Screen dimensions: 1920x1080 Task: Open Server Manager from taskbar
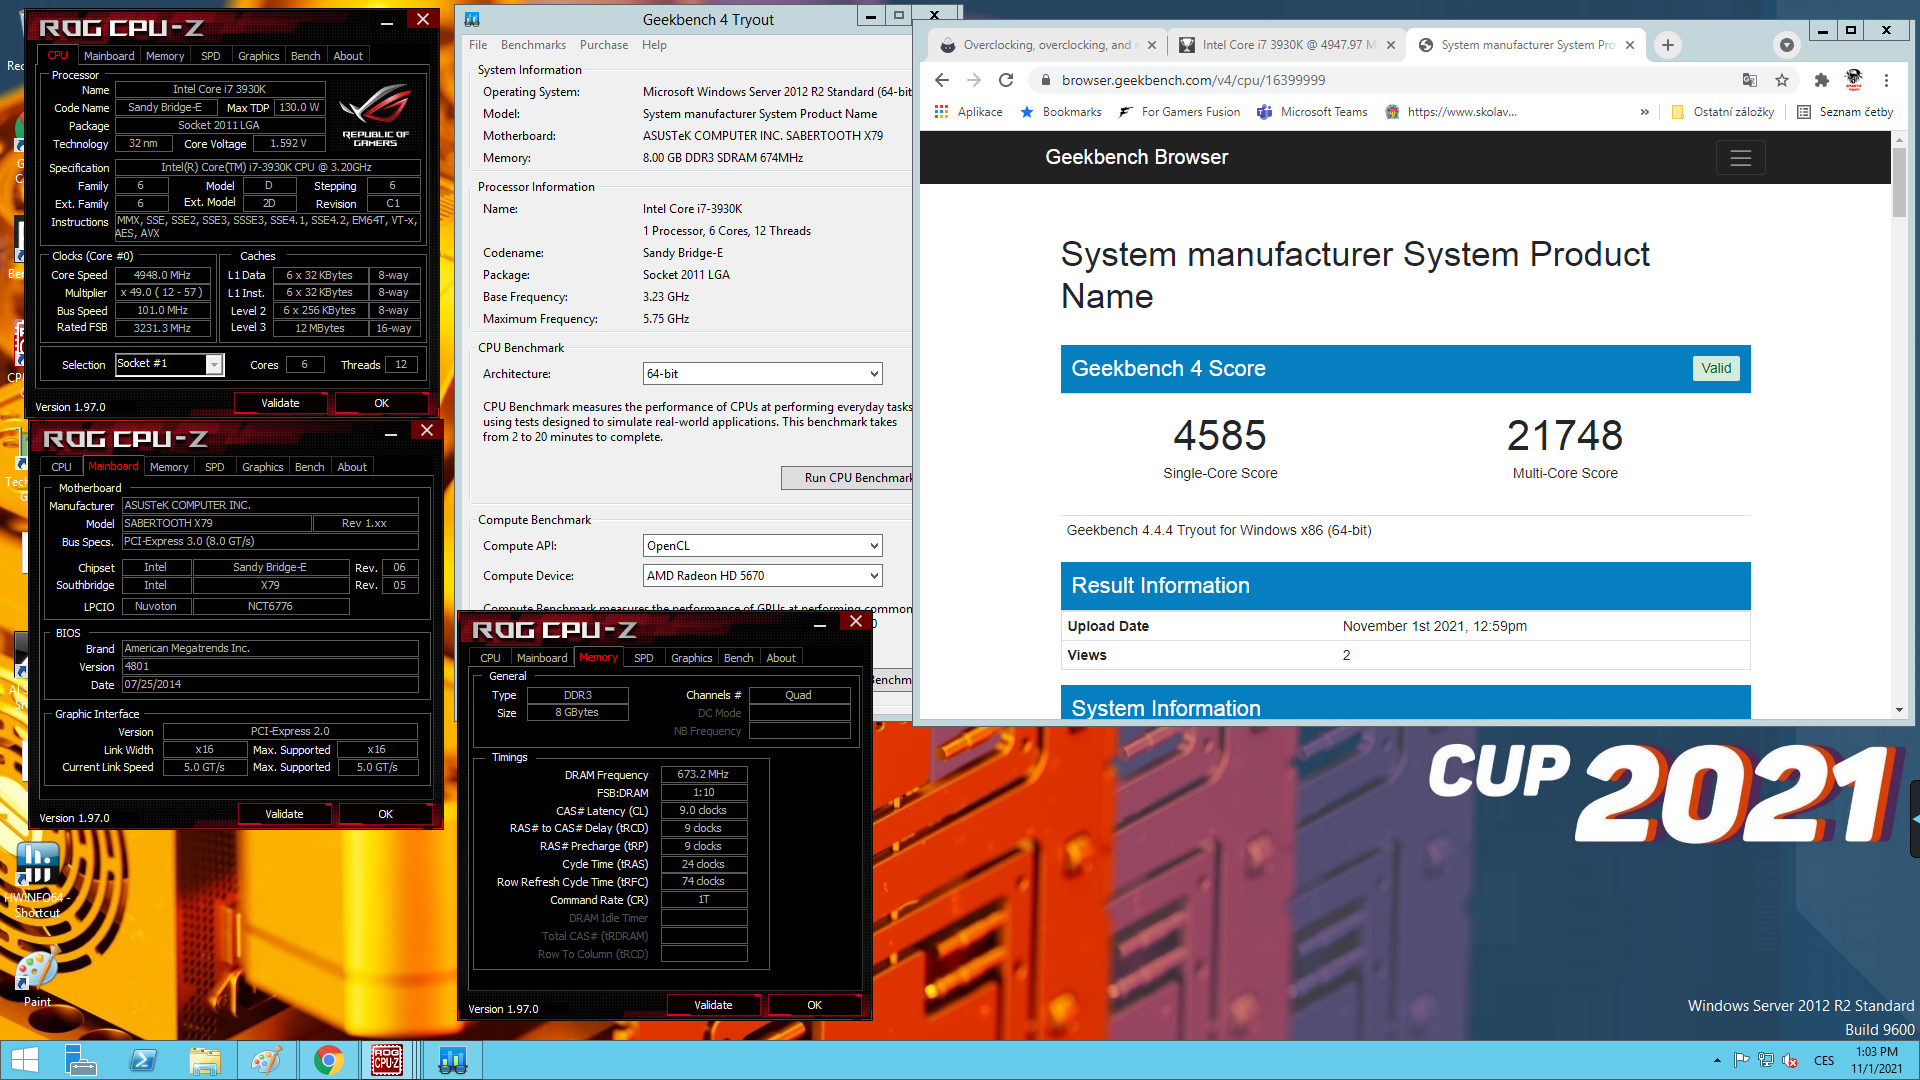point(80,1060)
